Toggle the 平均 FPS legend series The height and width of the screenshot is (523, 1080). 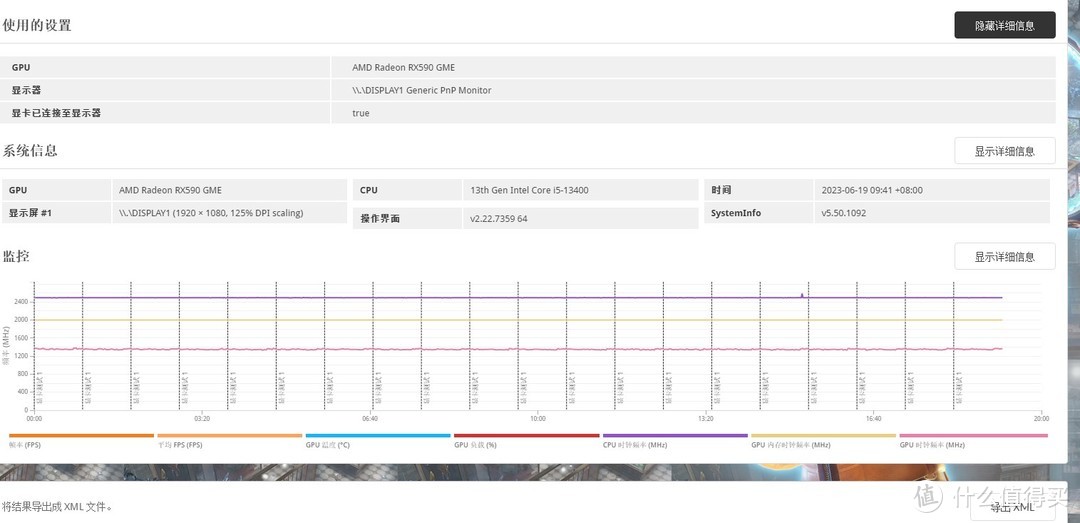[x=229, y=436]
